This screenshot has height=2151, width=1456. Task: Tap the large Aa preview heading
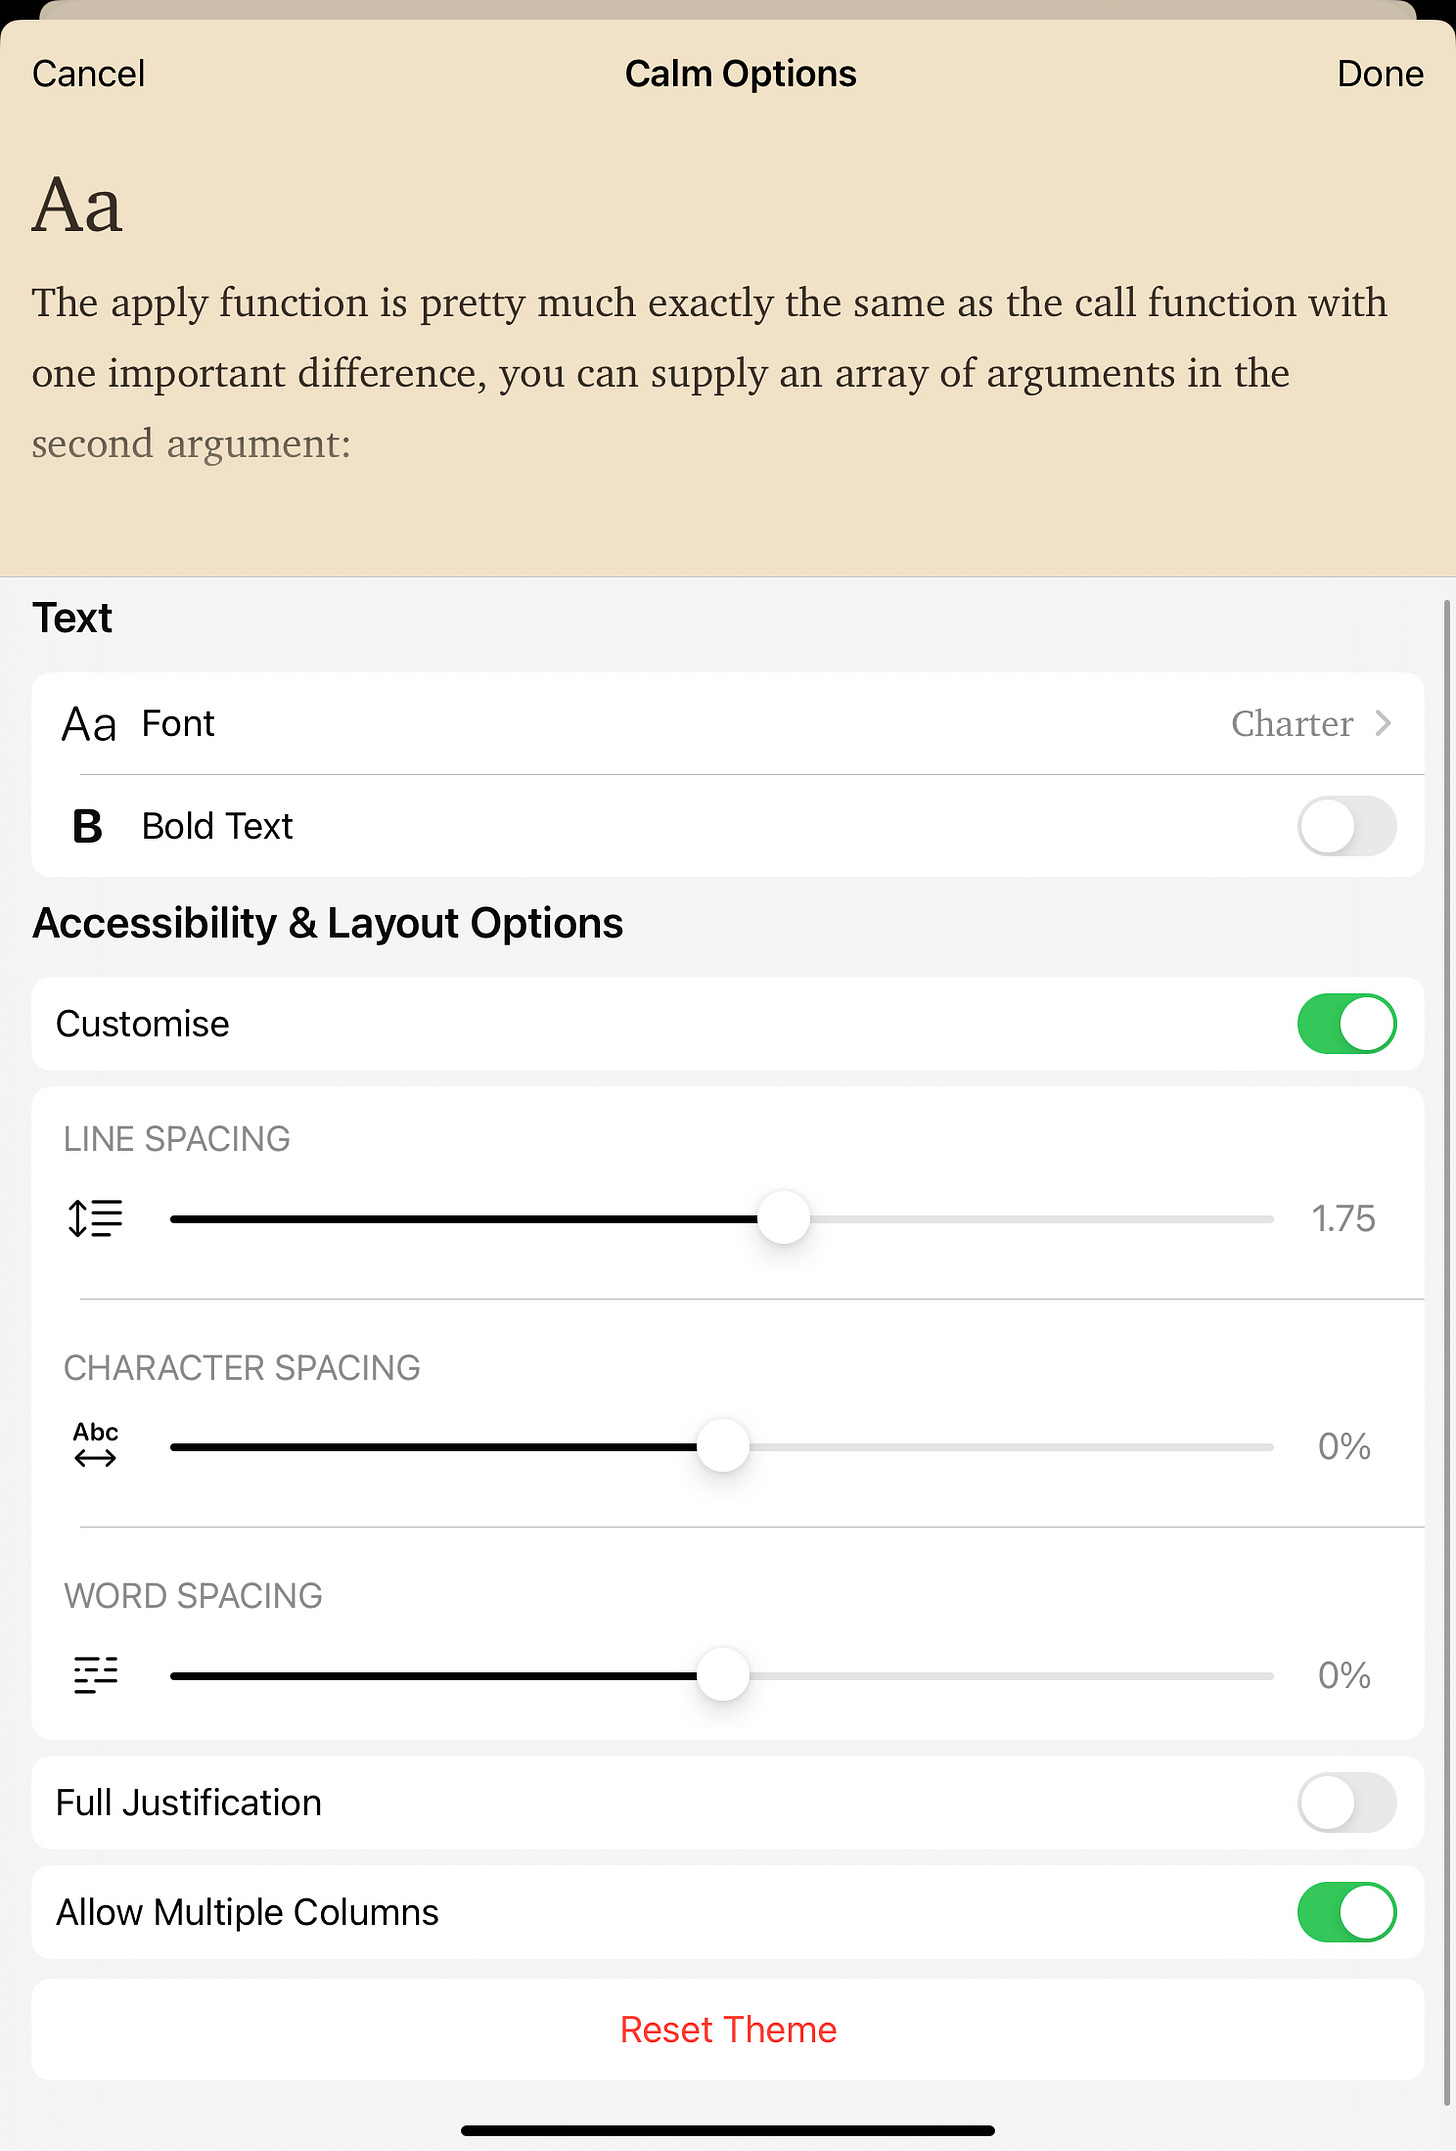click(77, 206)
